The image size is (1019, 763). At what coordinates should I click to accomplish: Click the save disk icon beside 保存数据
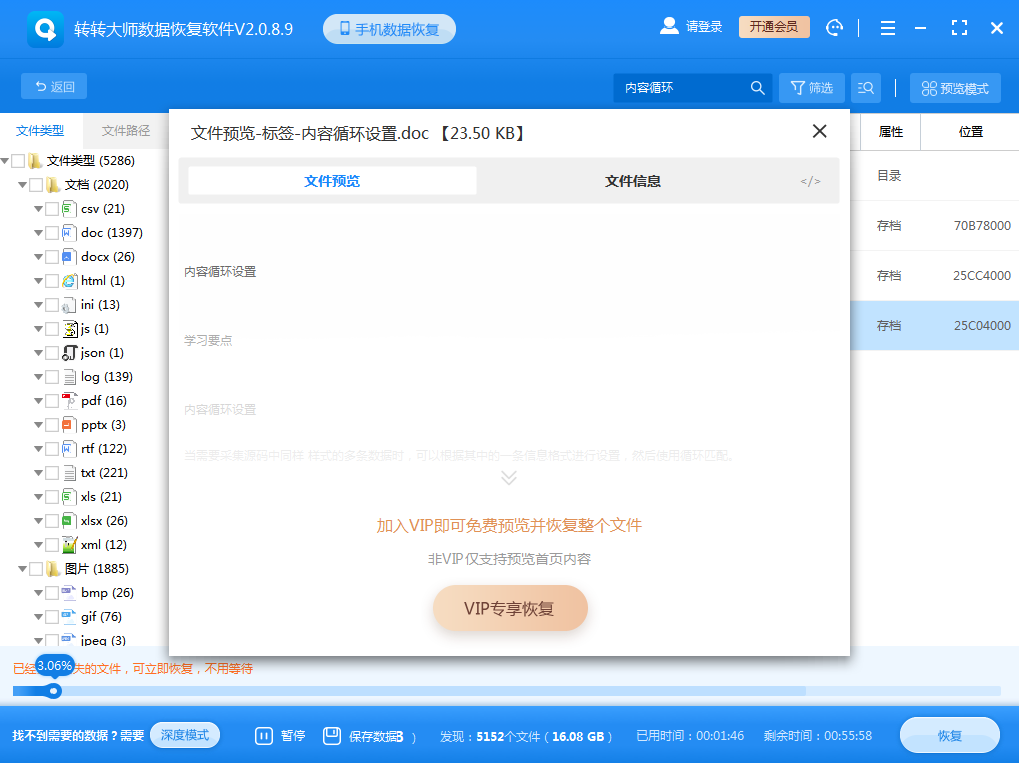[330, 735]
